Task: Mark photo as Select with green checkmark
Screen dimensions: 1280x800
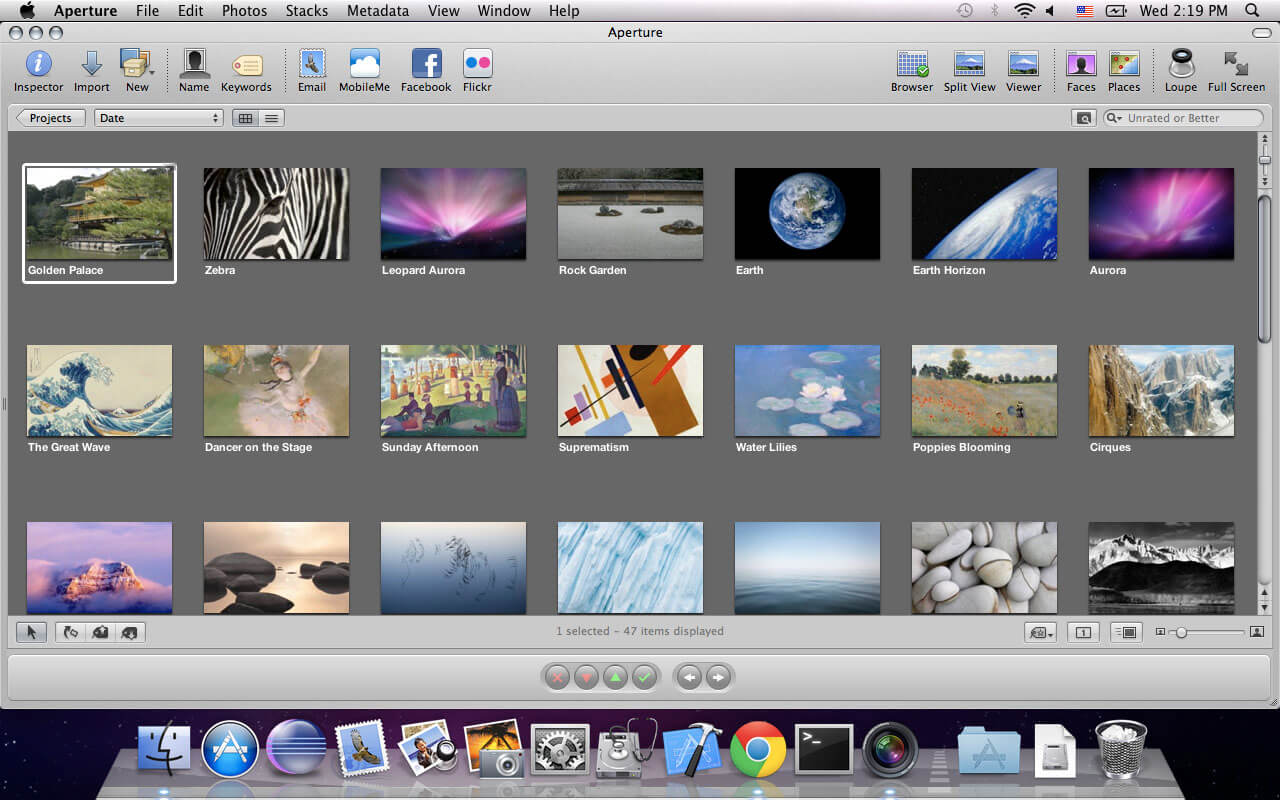Action: (644, 677)
